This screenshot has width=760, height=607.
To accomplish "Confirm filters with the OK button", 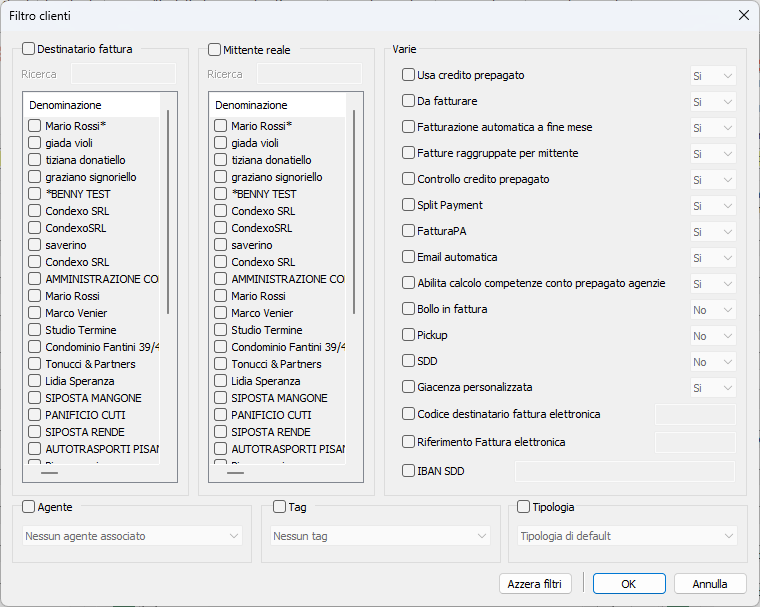I will (628, 583).
